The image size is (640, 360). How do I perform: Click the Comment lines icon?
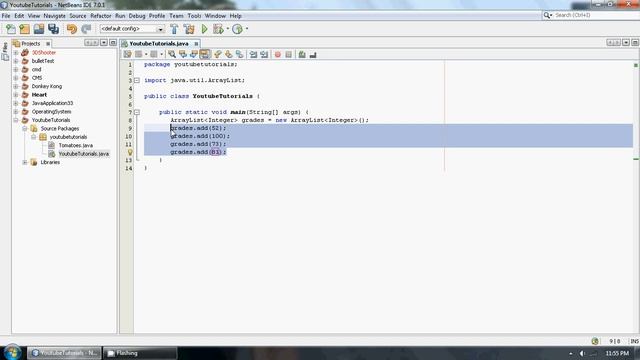click(302, 54)
